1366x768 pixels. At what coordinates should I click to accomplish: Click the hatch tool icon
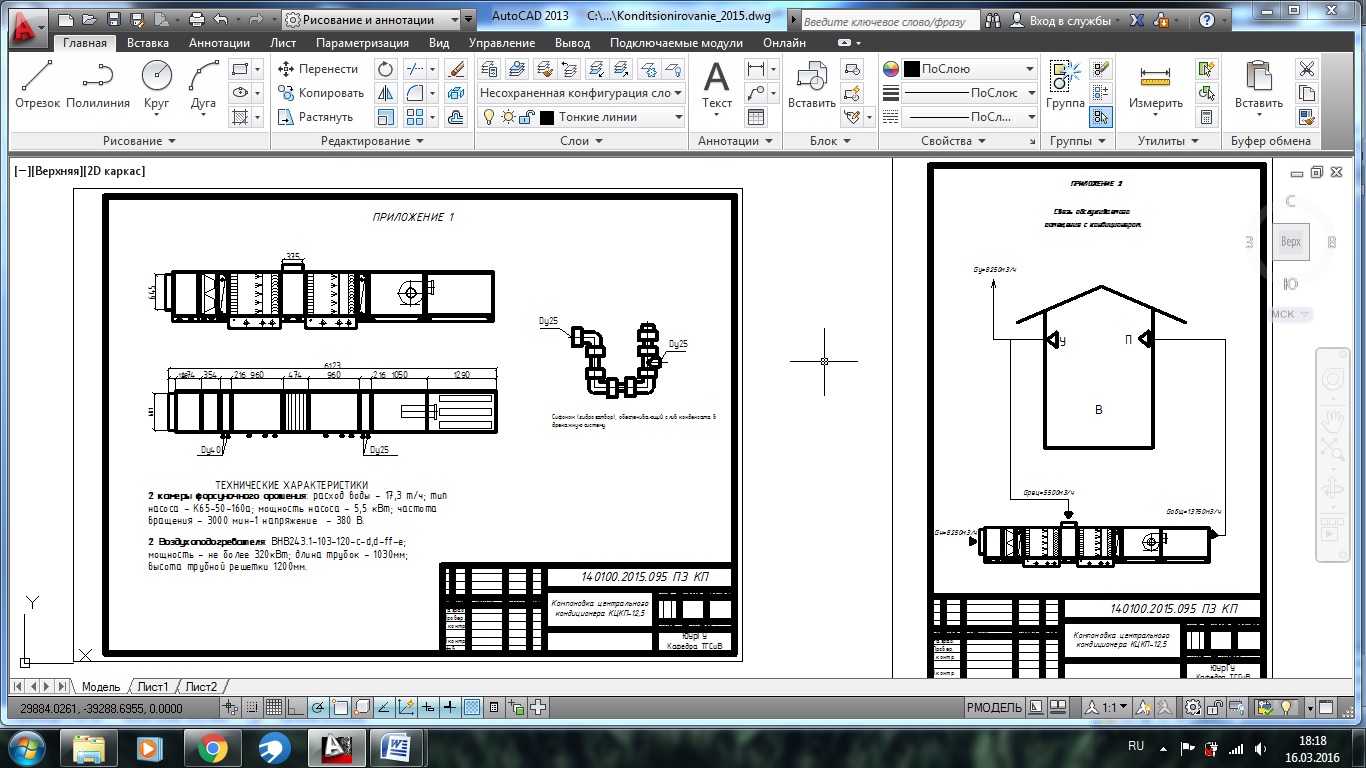tap(239, 117)
